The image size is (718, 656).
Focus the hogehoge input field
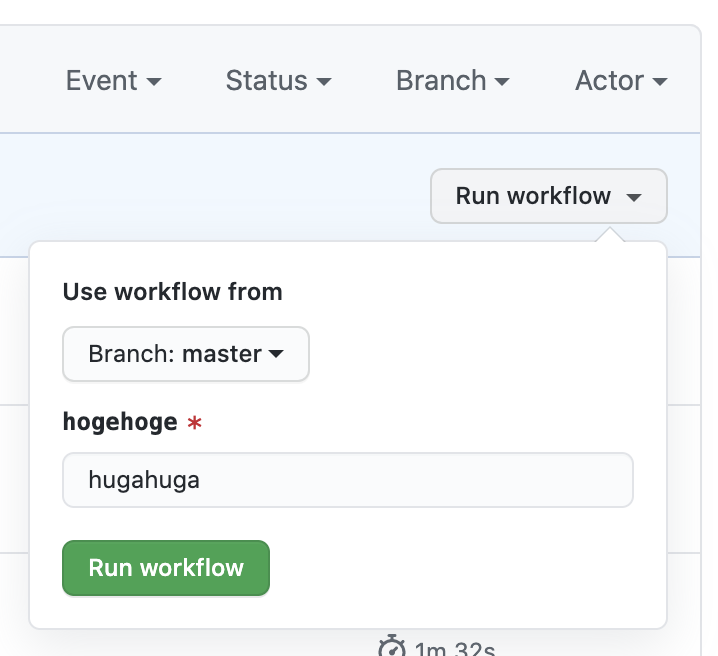348,480
